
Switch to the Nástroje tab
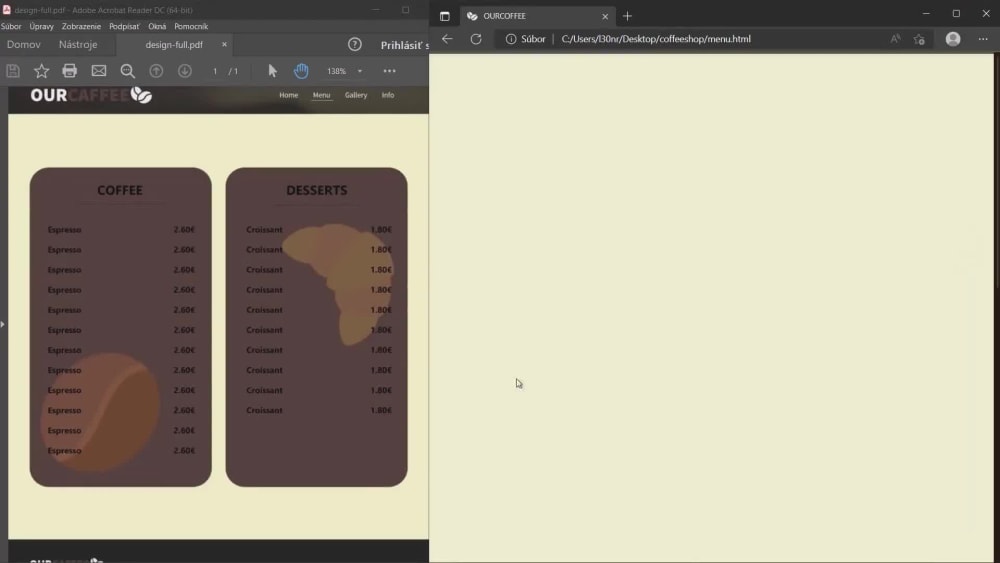(x=78, y=44)
